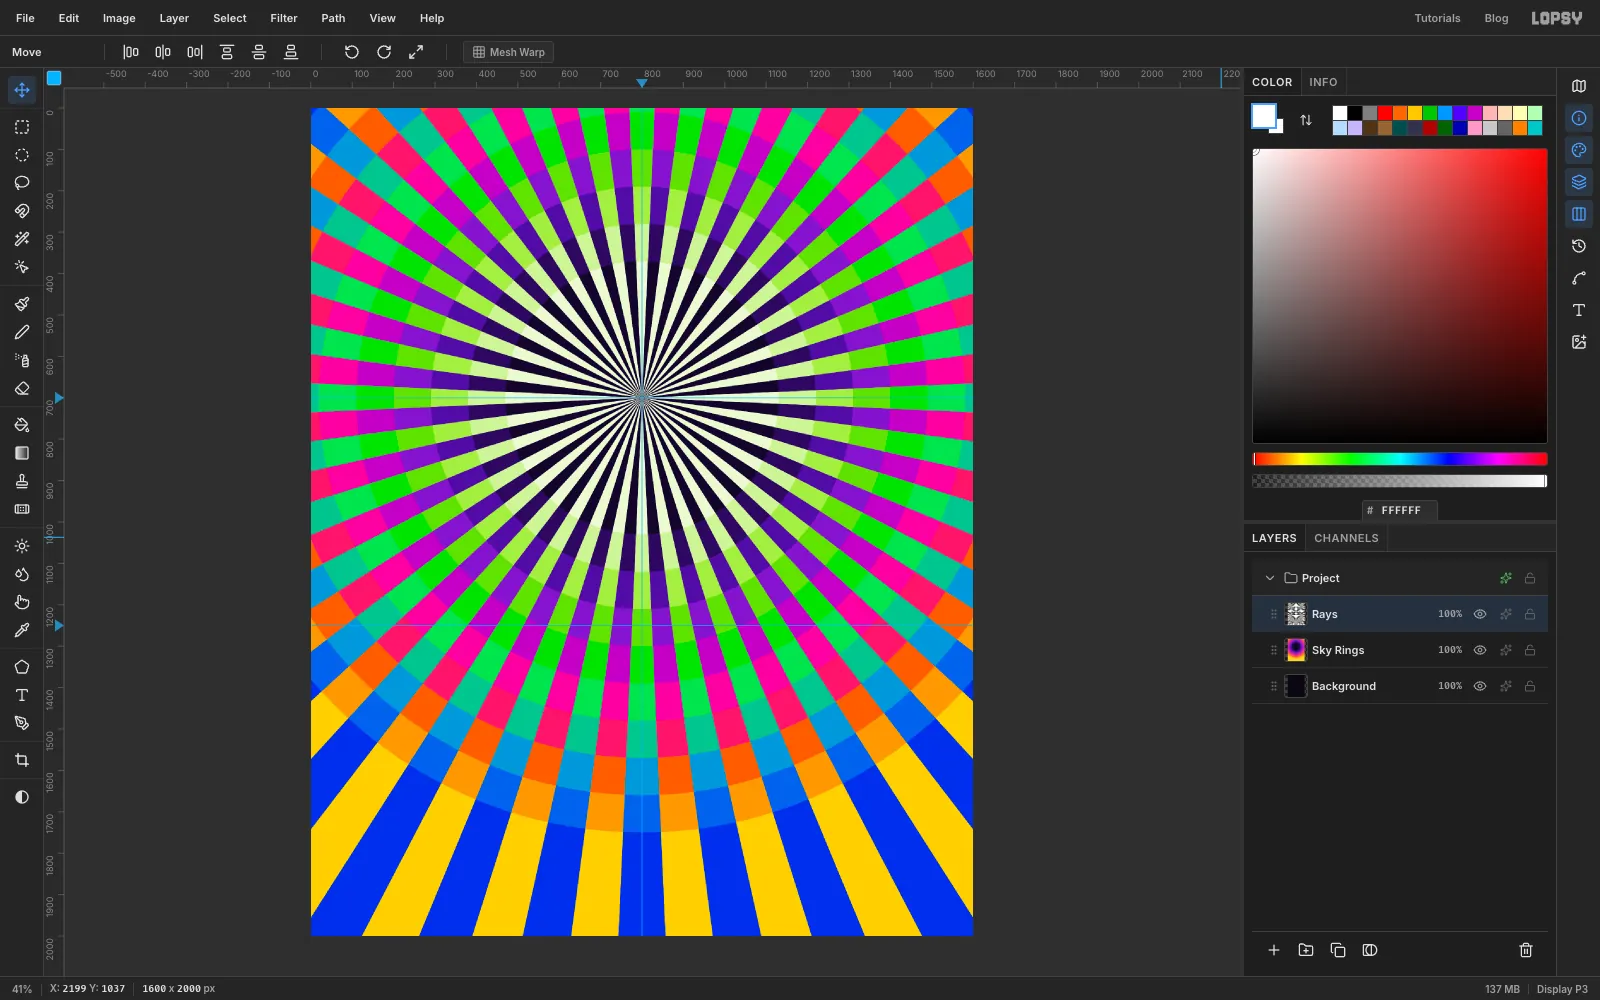Click the undo arrow icon

[352, 52]
